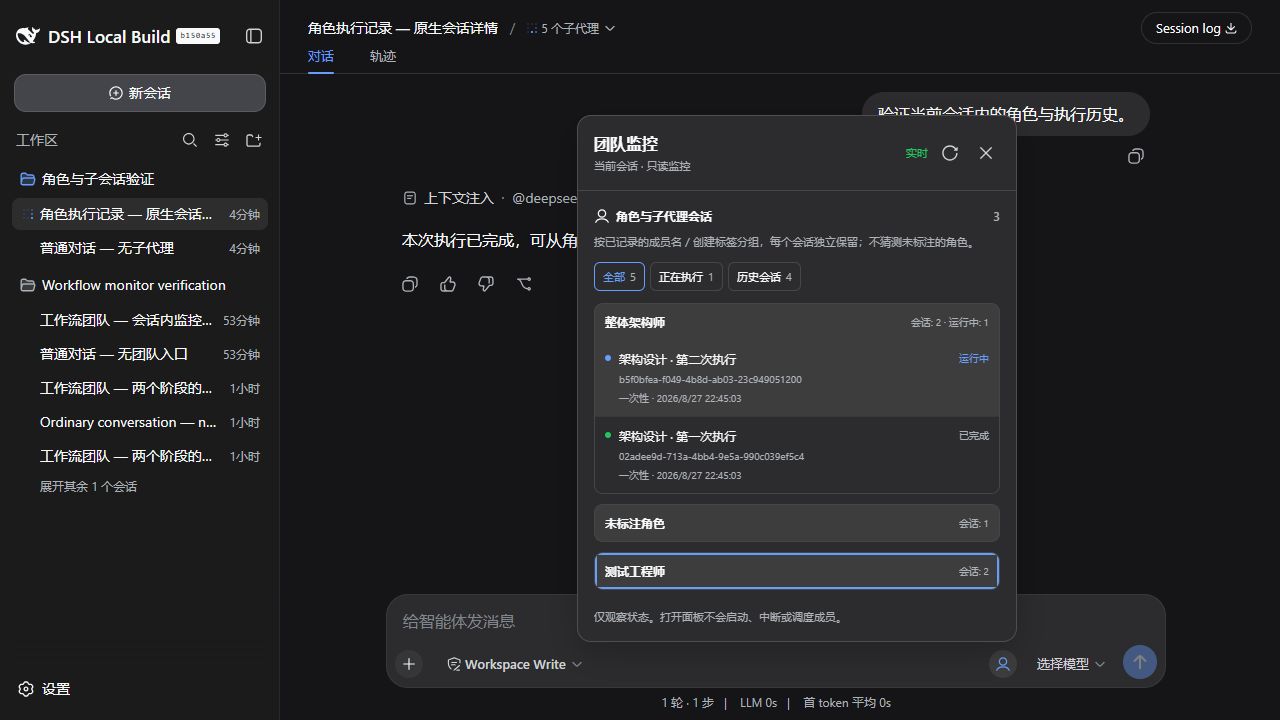Click session ID 02adee9d-713a-4bb4-9e5a-990c039ef5c4

(711, 457)
